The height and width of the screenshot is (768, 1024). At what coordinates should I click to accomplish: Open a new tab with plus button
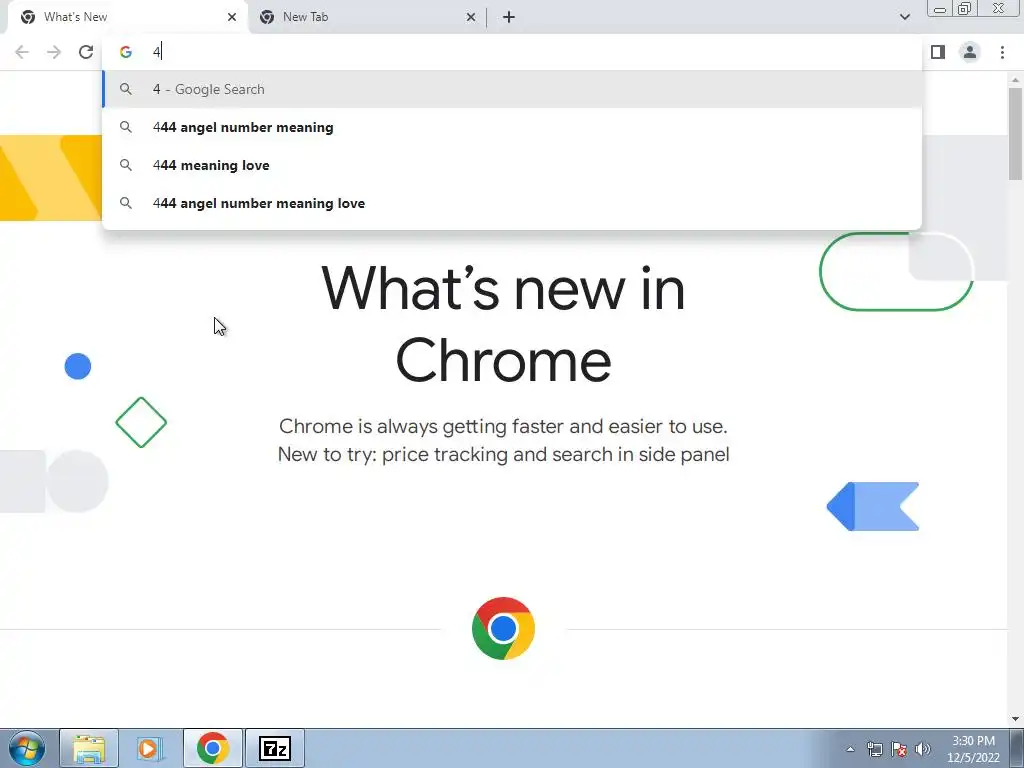click(509, 17)
